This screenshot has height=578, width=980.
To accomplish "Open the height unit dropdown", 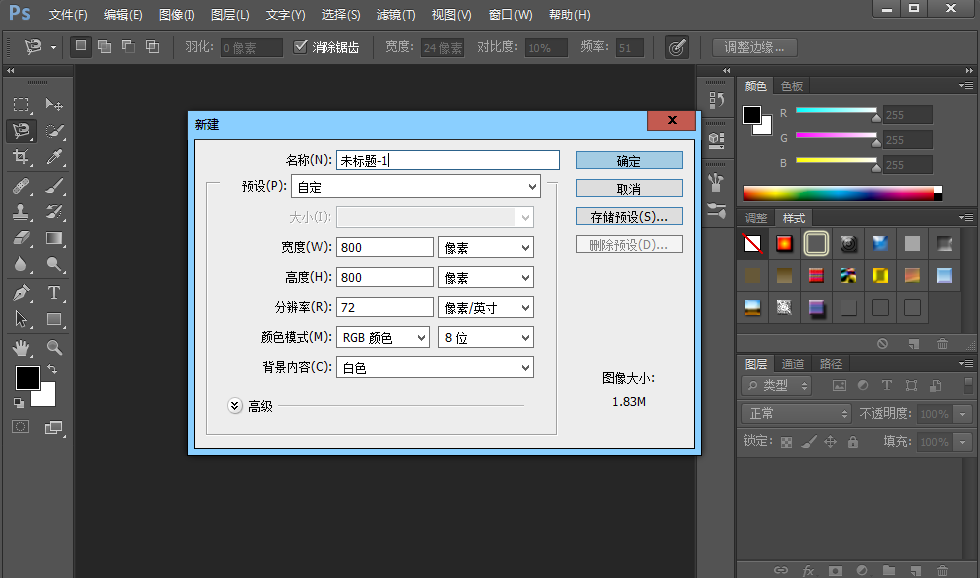I will point(486,277).
